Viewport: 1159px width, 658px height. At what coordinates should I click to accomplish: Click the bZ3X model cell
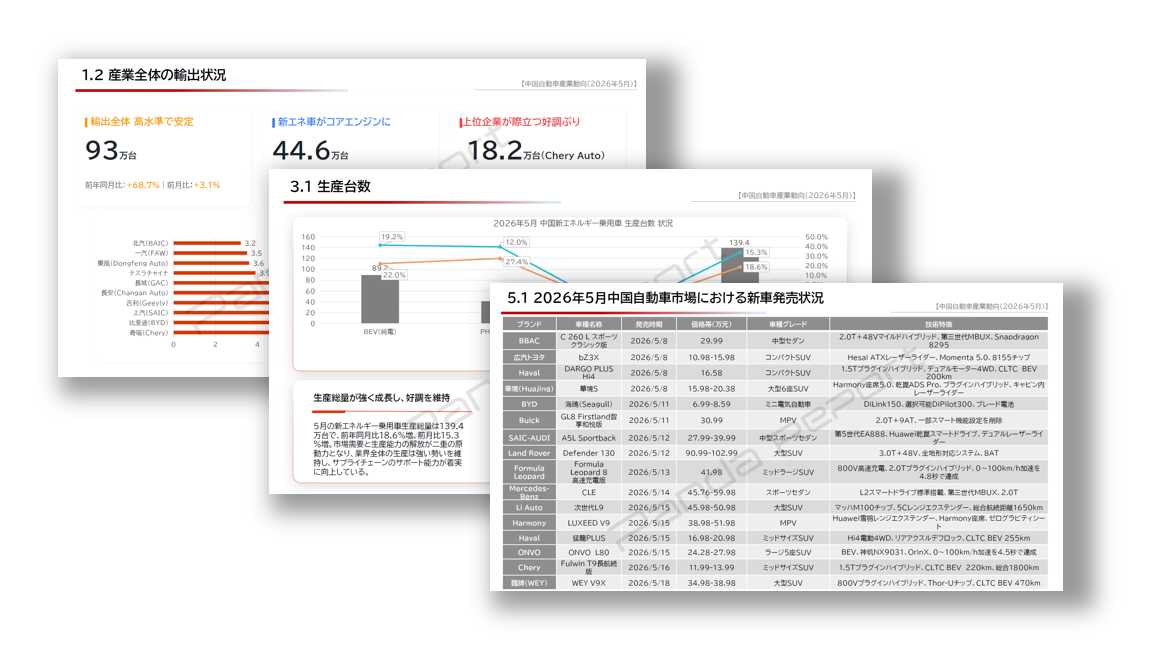click(588, 357)
